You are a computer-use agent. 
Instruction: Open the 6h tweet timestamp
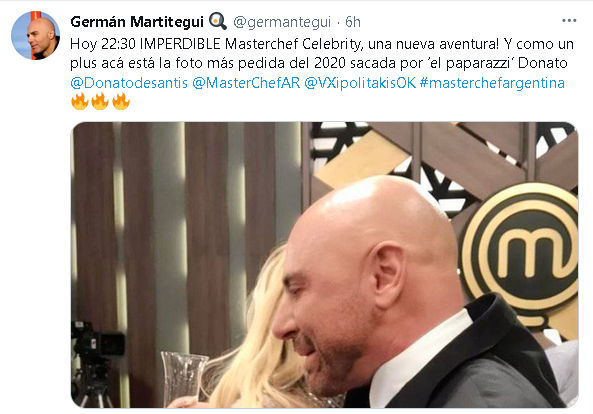352,22
